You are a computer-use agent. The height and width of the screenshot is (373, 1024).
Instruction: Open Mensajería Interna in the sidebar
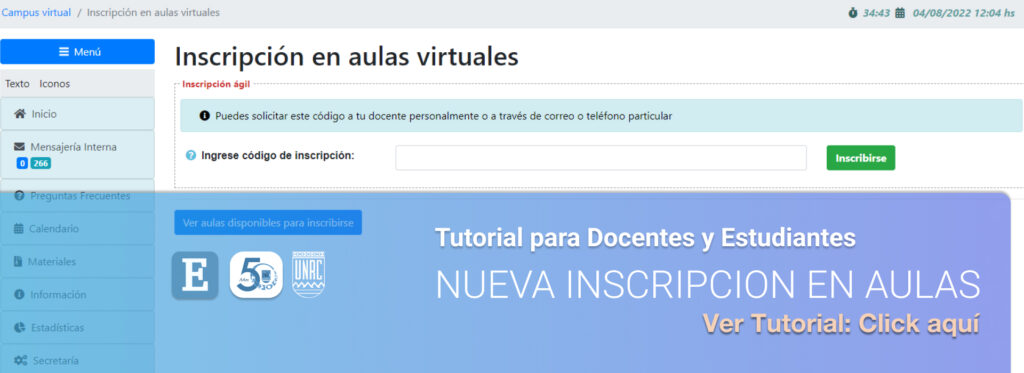pos(77,154)
